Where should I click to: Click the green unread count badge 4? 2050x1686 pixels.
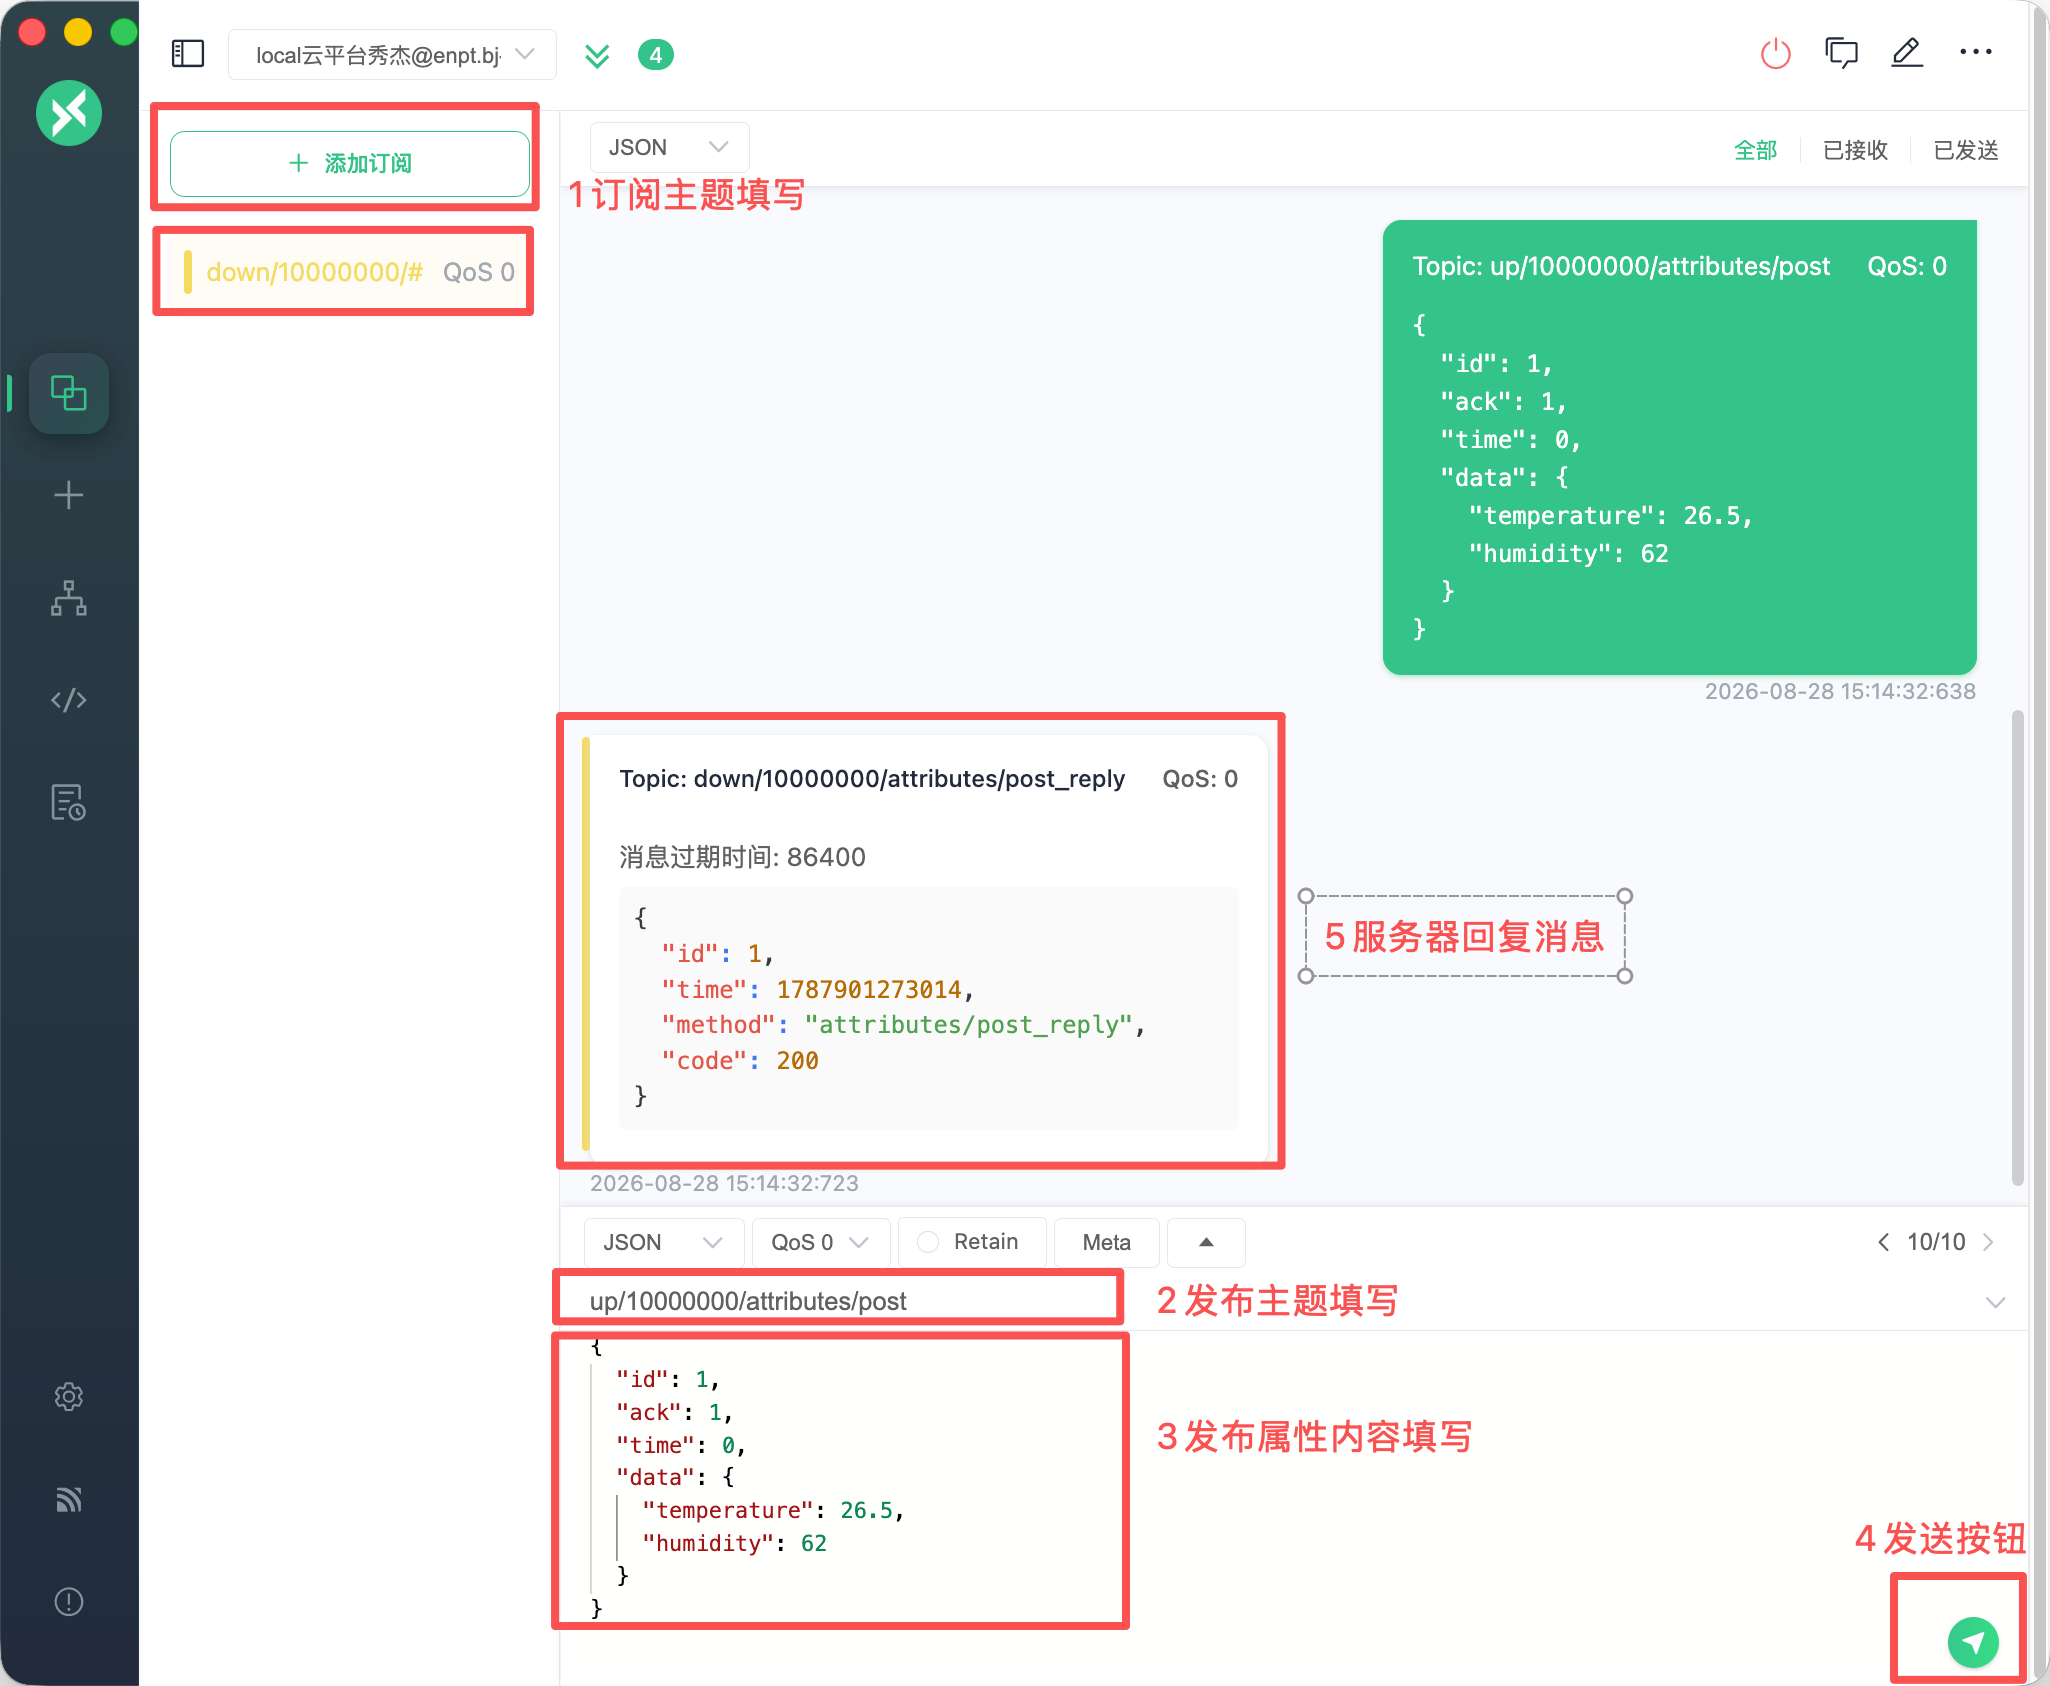point(656,55)
